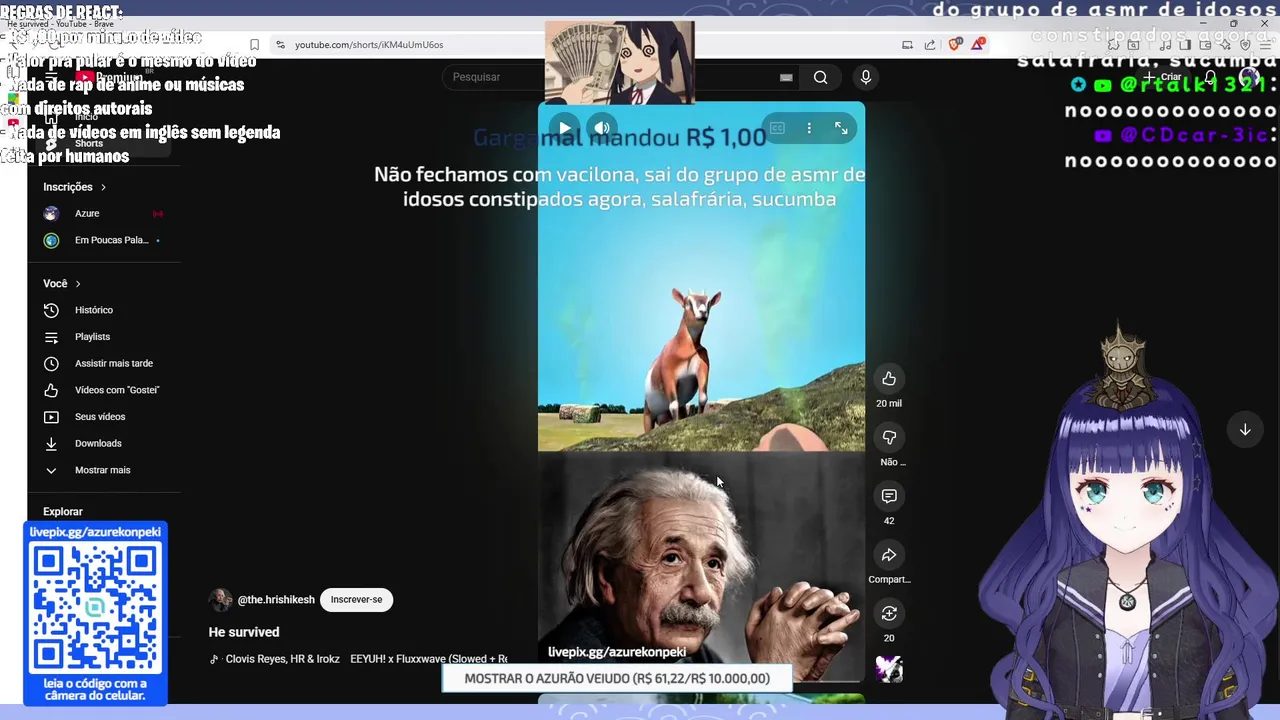The image size is (1280, 720).
Task: Open the 42 comments panel
Action: 889,496
